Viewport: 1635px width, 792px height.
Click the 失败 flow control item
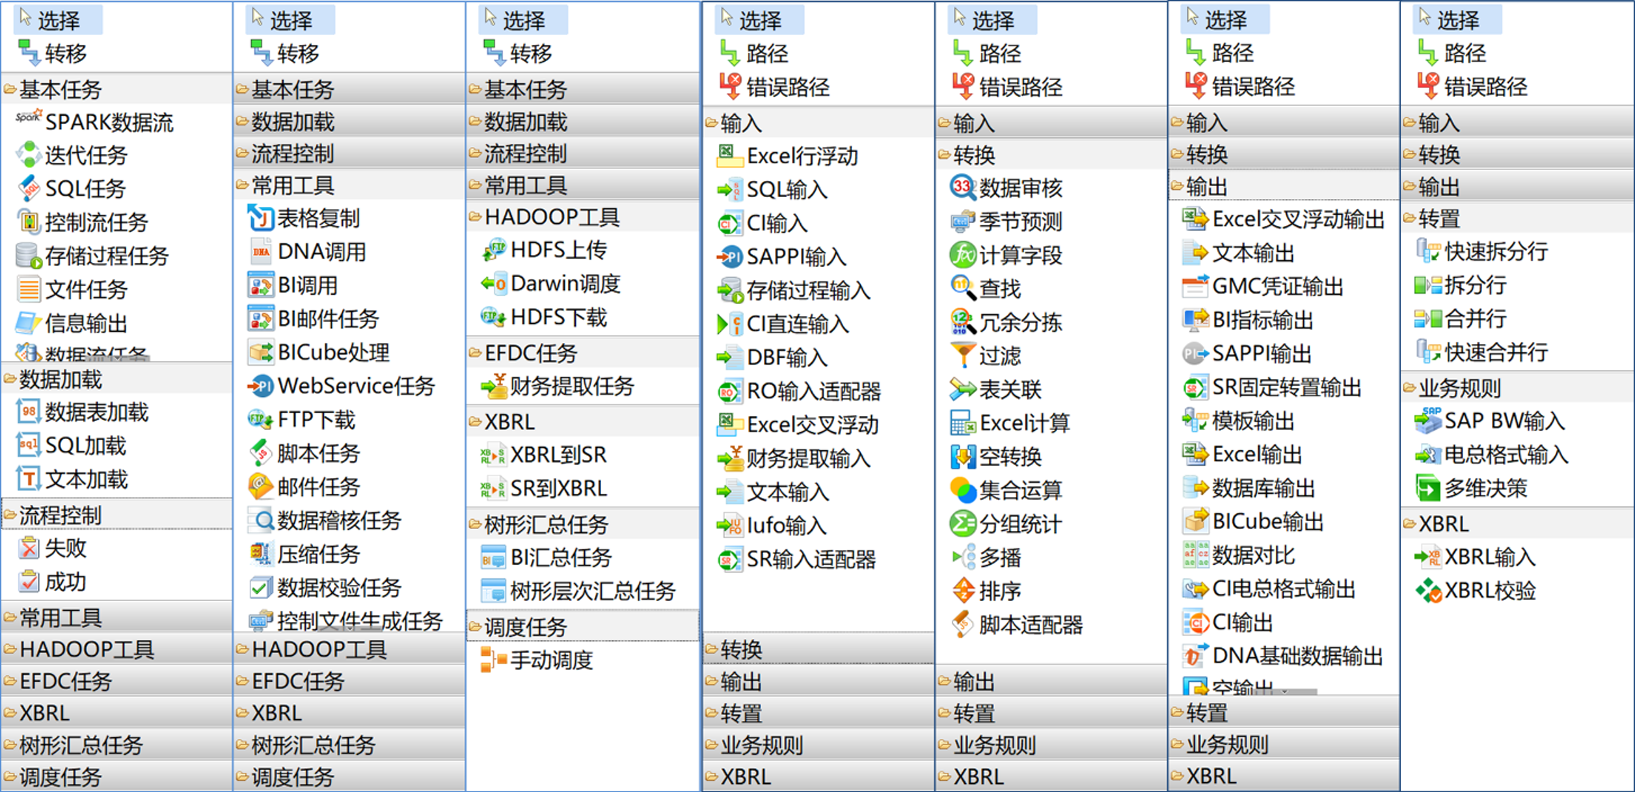click(65, 548)
